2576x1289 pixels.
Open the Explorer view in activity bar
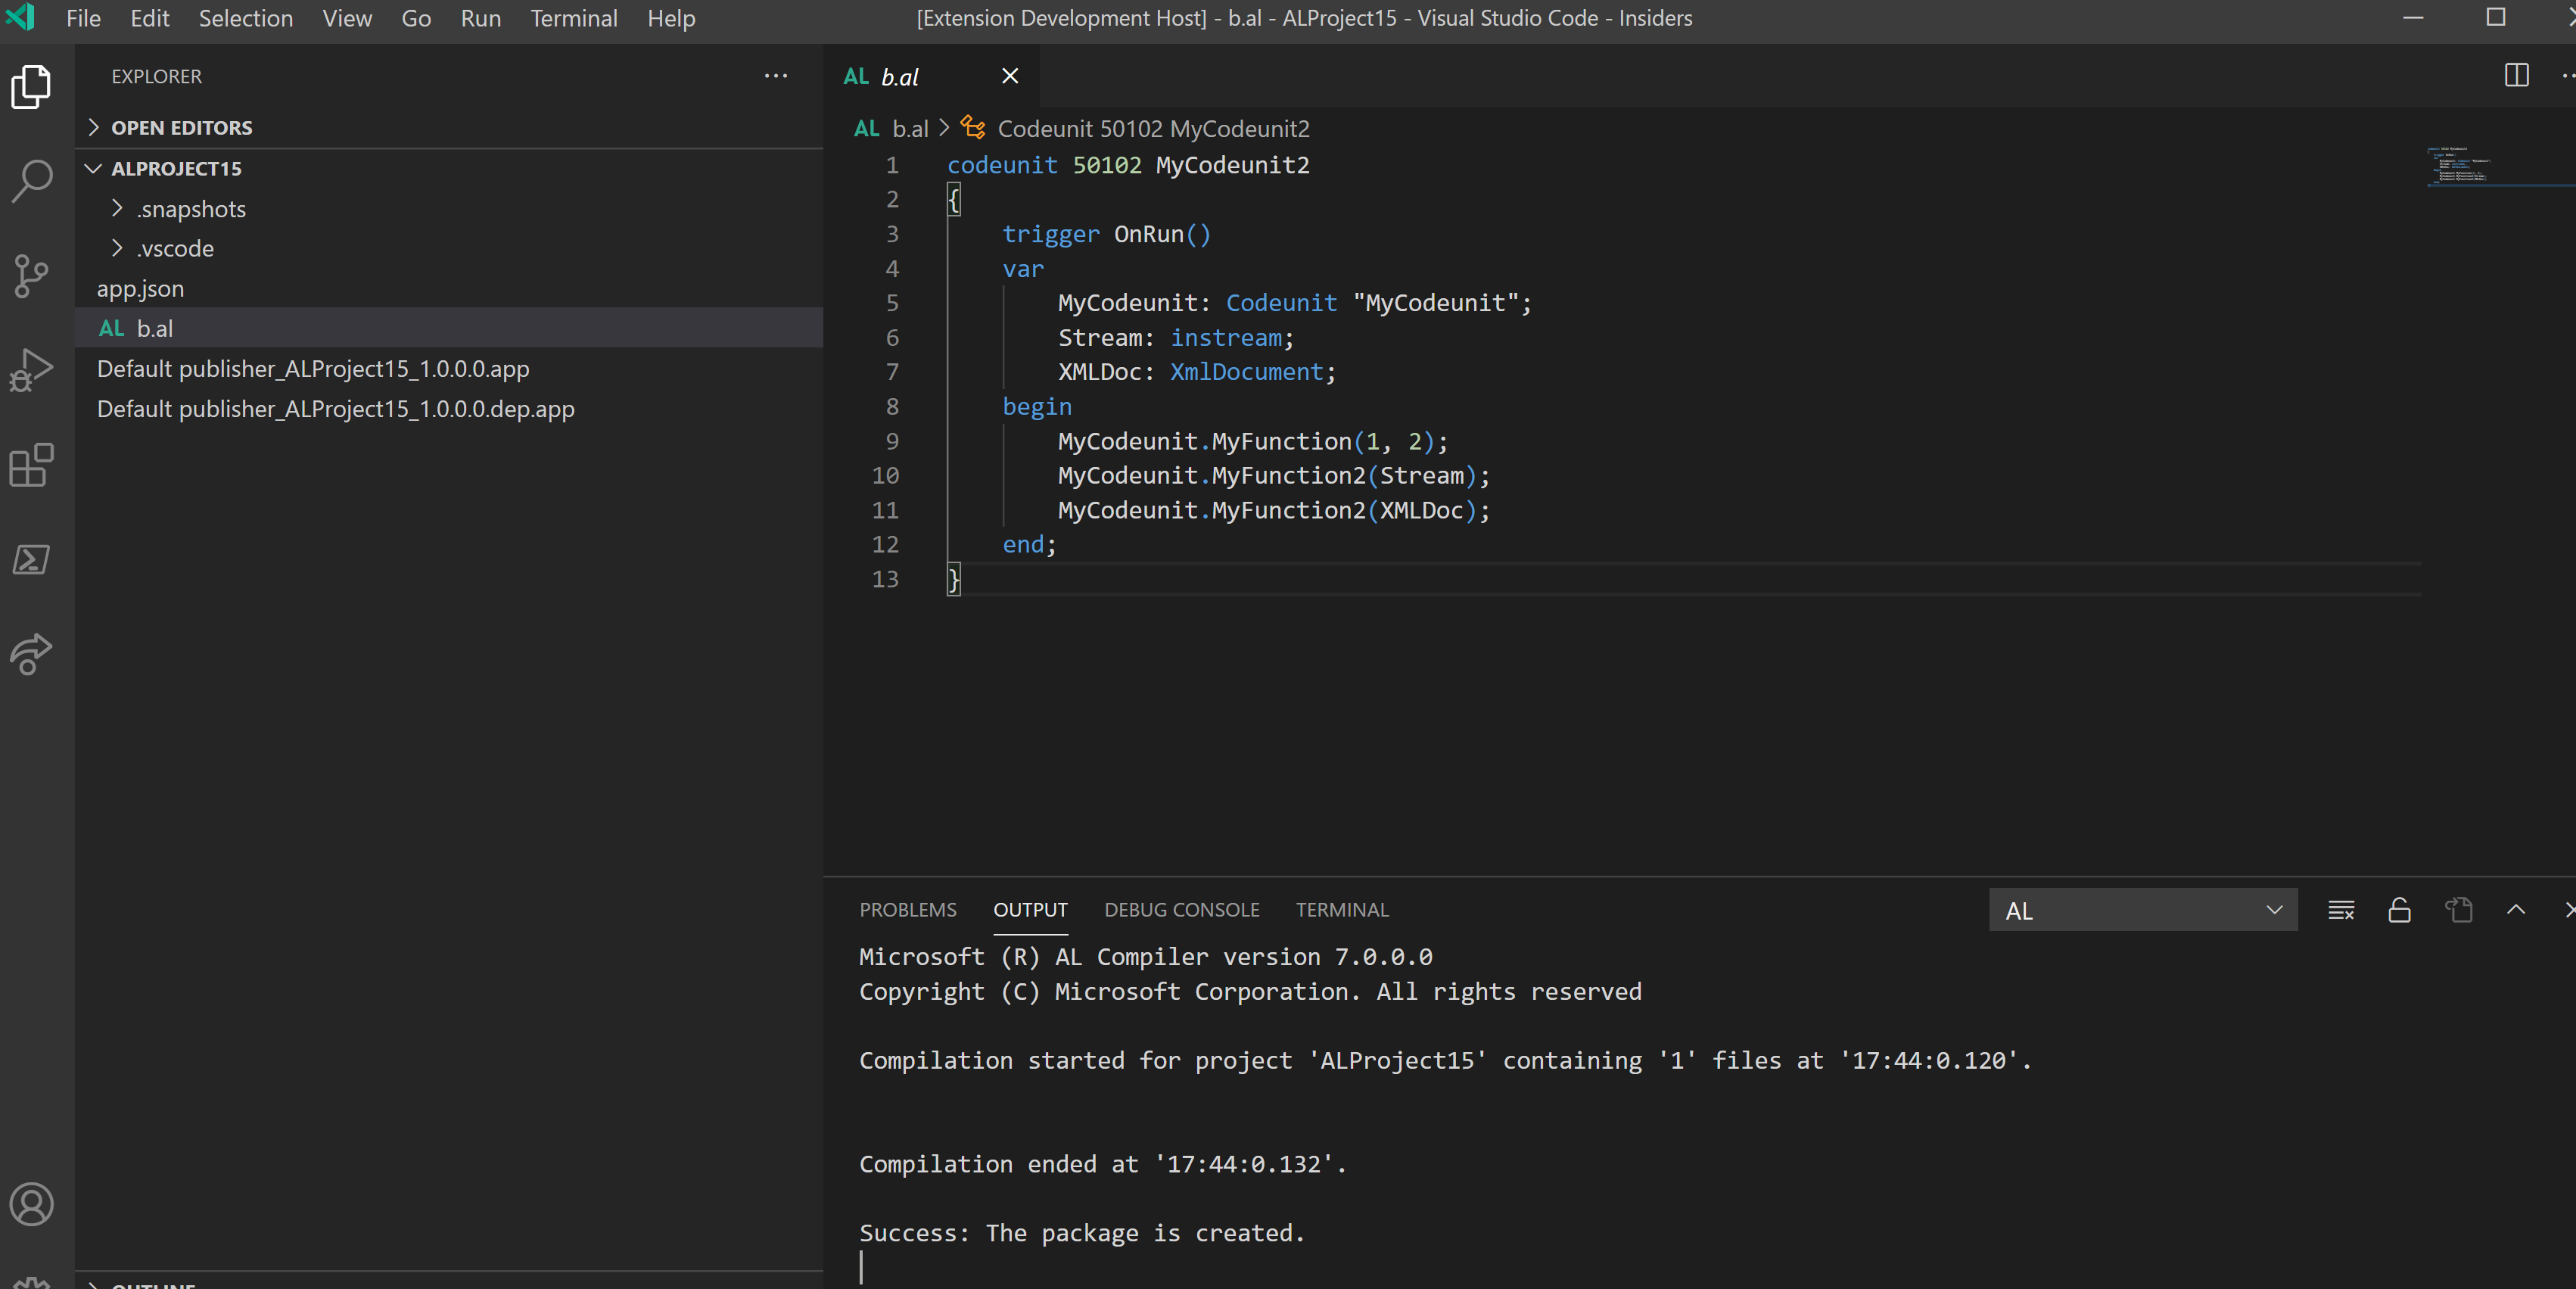(31, 87)
